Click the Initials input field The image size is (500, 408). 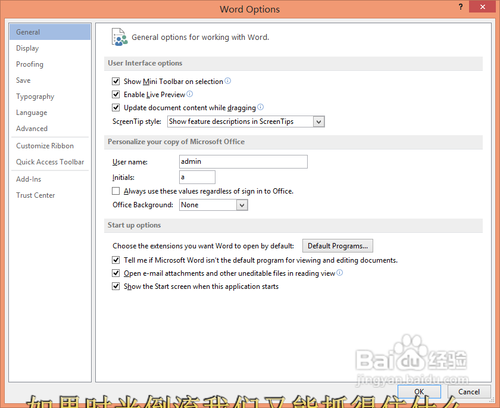(x=197, y=177)
